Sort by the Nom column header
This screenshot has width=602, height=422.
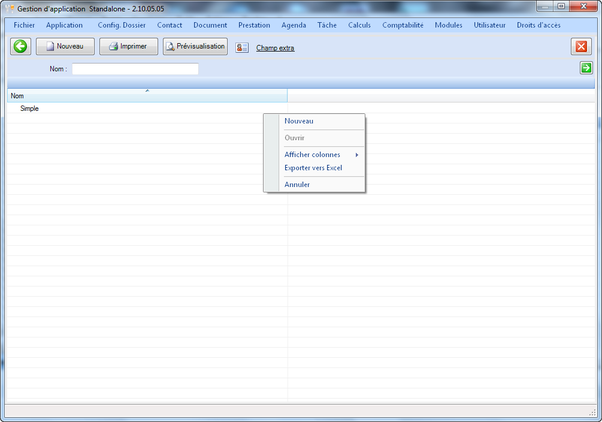[146, 96]
